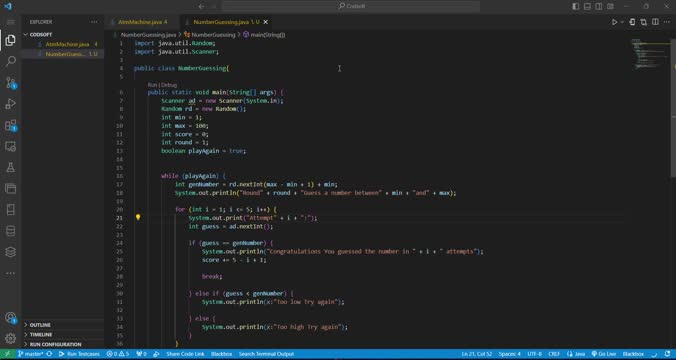Toggle the bottom panel layout
Screen dimensions: 676x360
[x=587, y=6]
